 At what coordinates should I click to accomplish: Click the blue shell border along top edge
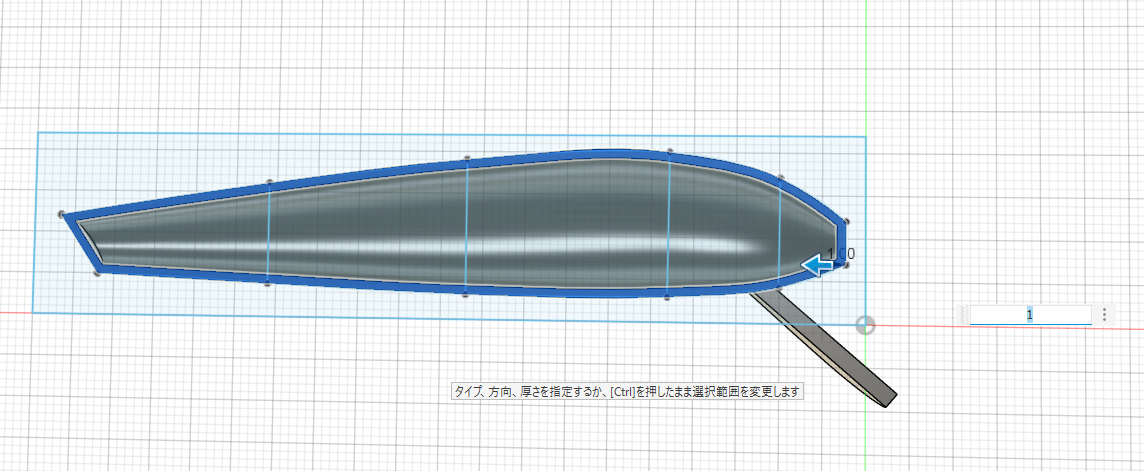coord(365,173)
